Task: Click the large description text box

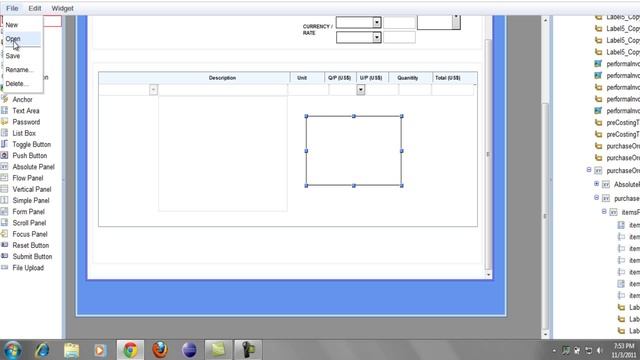Action: pyautogui.click(x=222, y=154)
